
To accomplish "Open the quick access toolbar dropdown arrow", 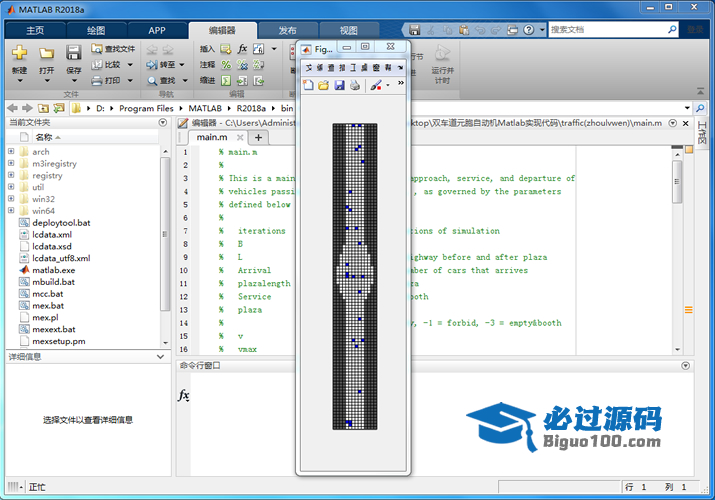I will coord(542,30).
